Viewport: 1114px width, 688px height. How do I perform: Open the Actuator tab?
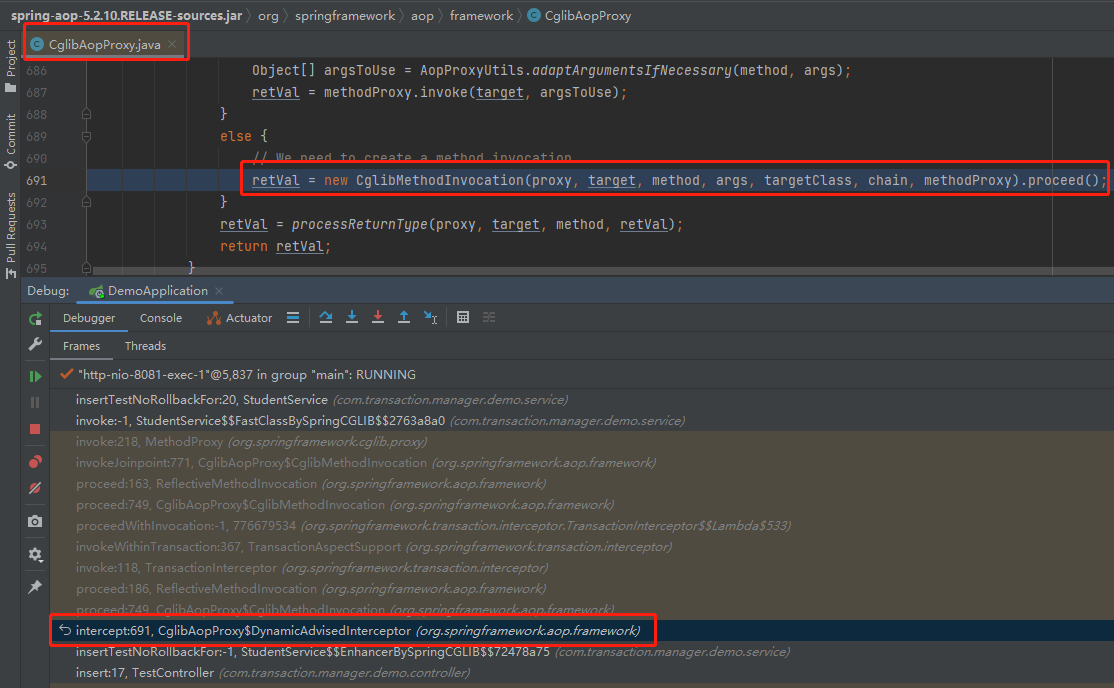tap(239, 318)
